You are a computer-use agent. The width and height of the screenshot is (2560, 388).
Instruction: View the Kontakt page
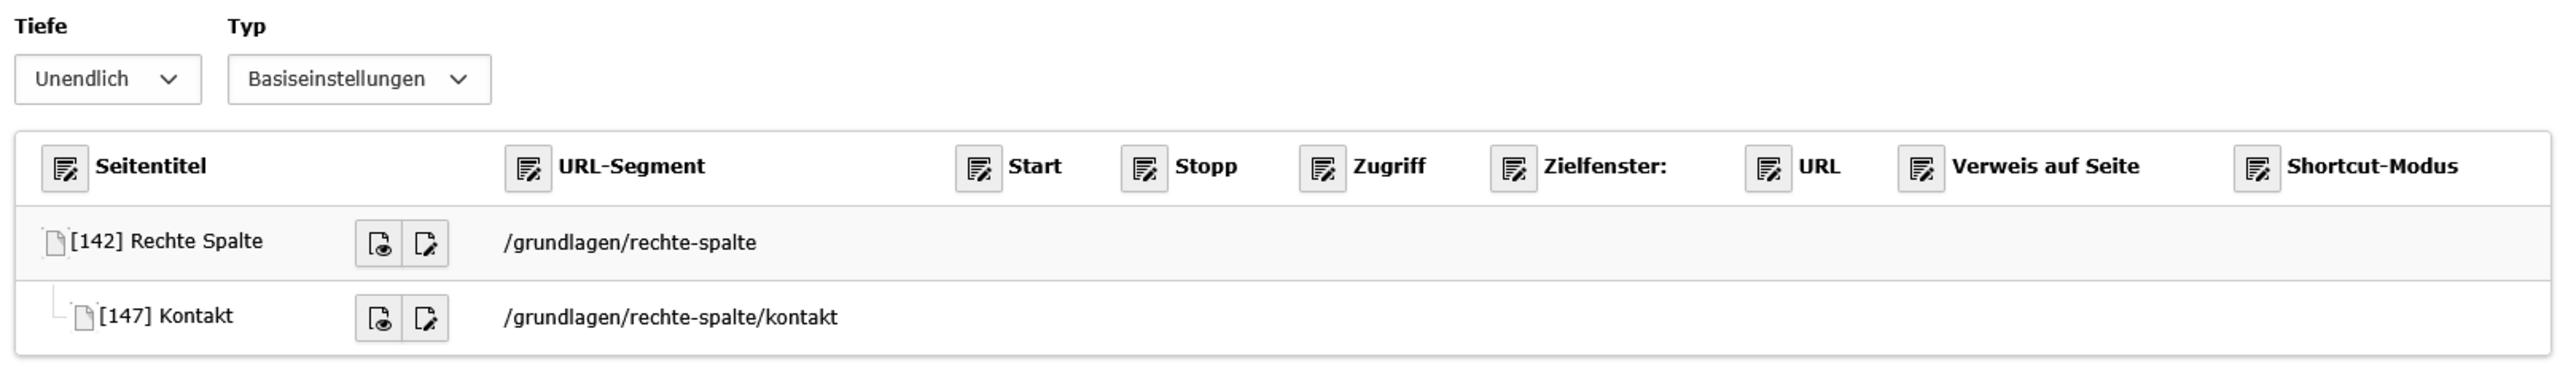(379, 318)
